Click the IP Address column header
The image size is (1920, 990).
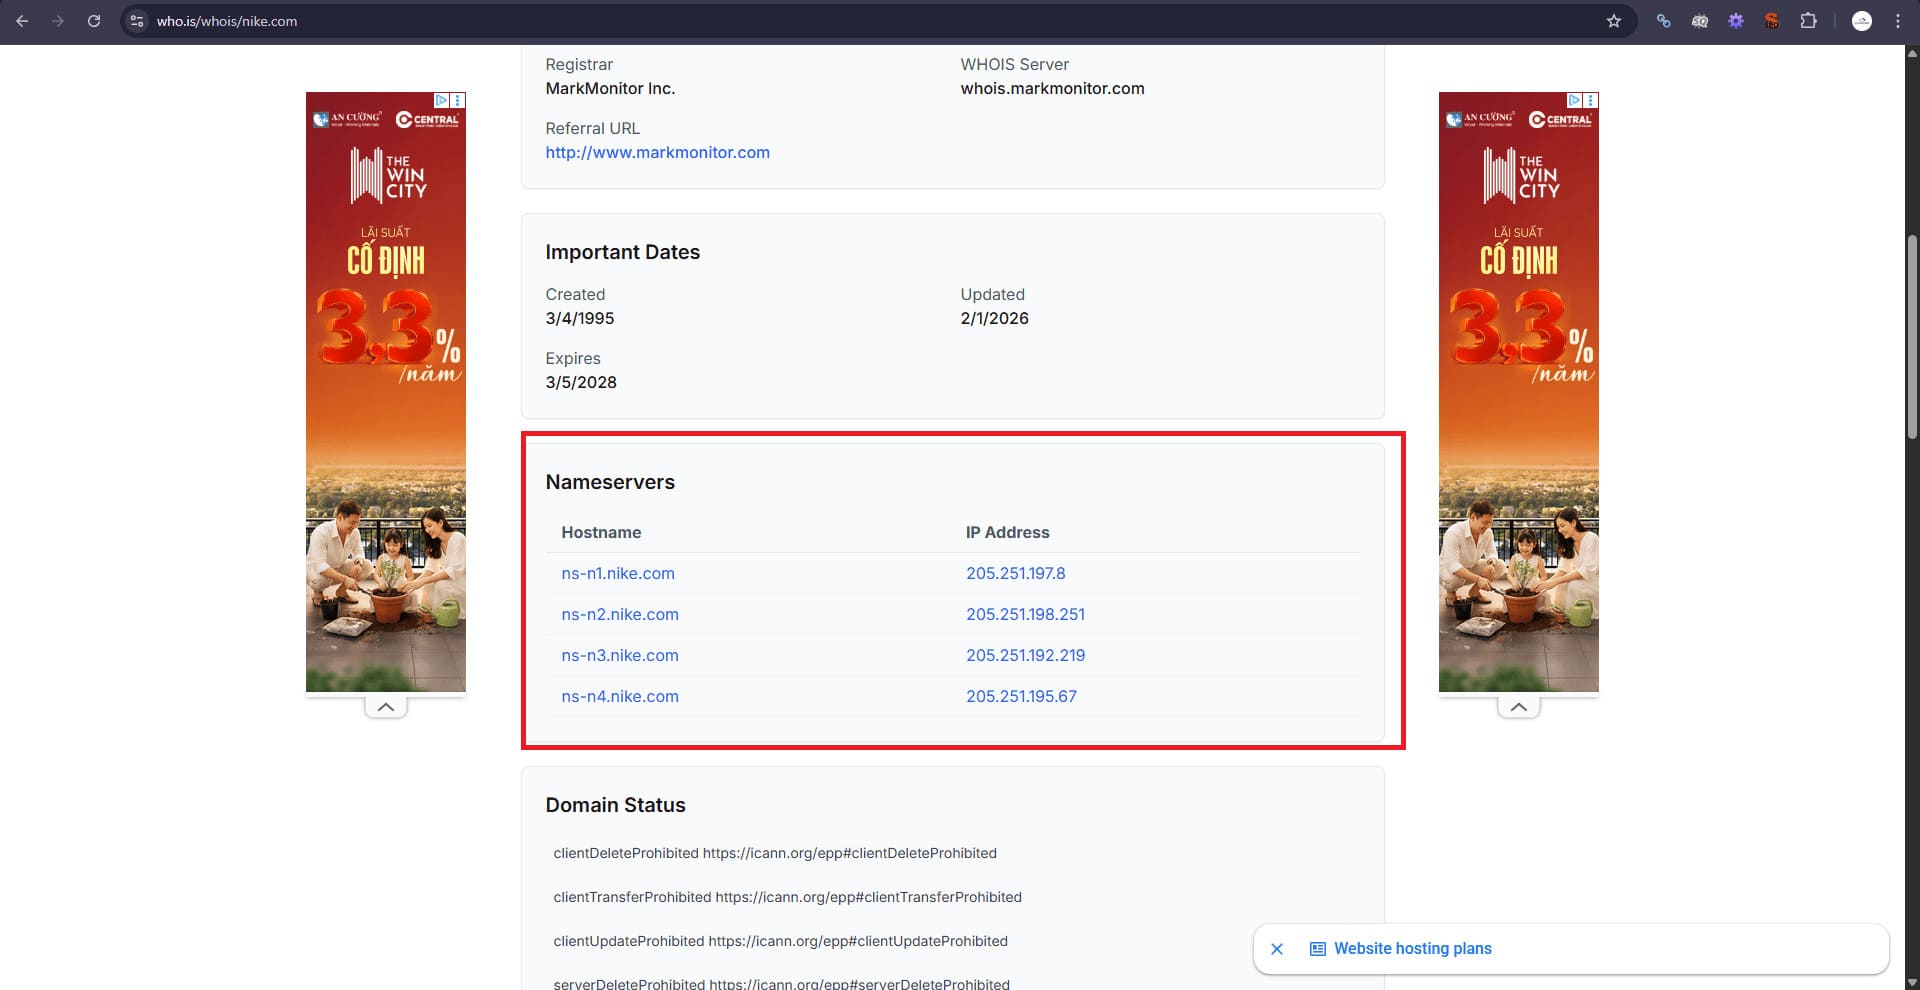coord(1007,532)
